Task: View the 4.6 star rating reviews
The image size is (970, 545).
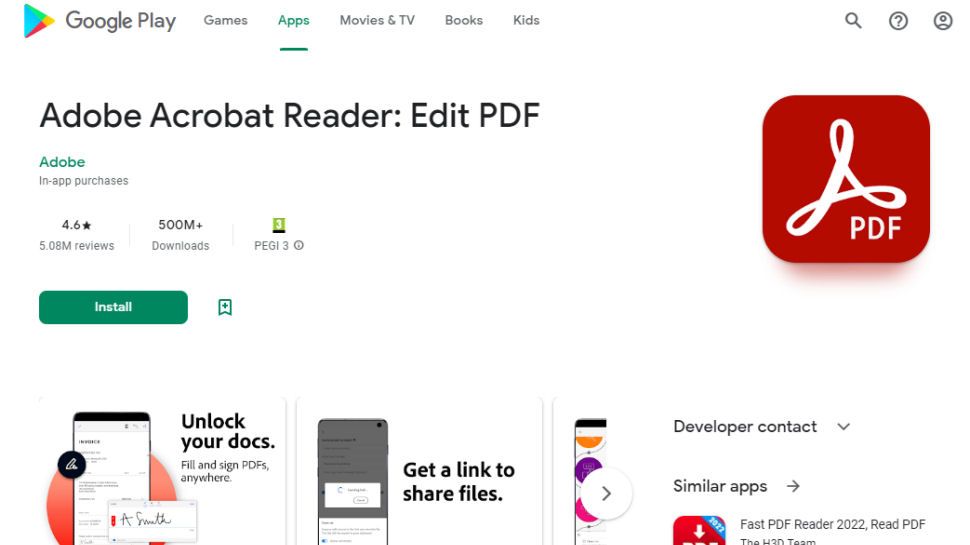Action: pyautogui.click(x=77, y=234)
